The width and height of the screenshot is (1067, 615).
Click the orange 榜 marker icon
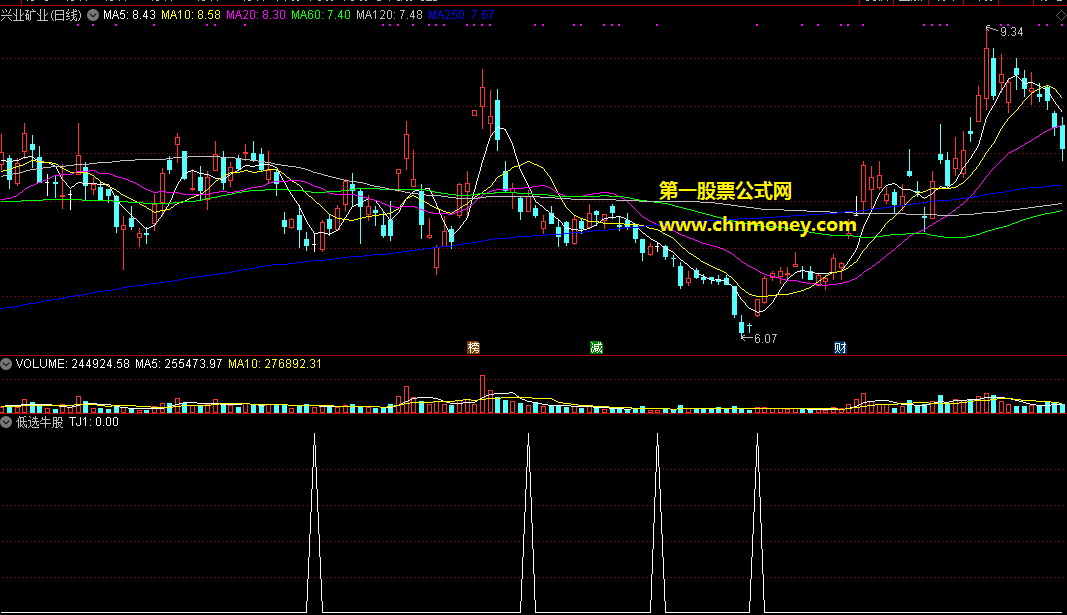click(x=474, y=348)
